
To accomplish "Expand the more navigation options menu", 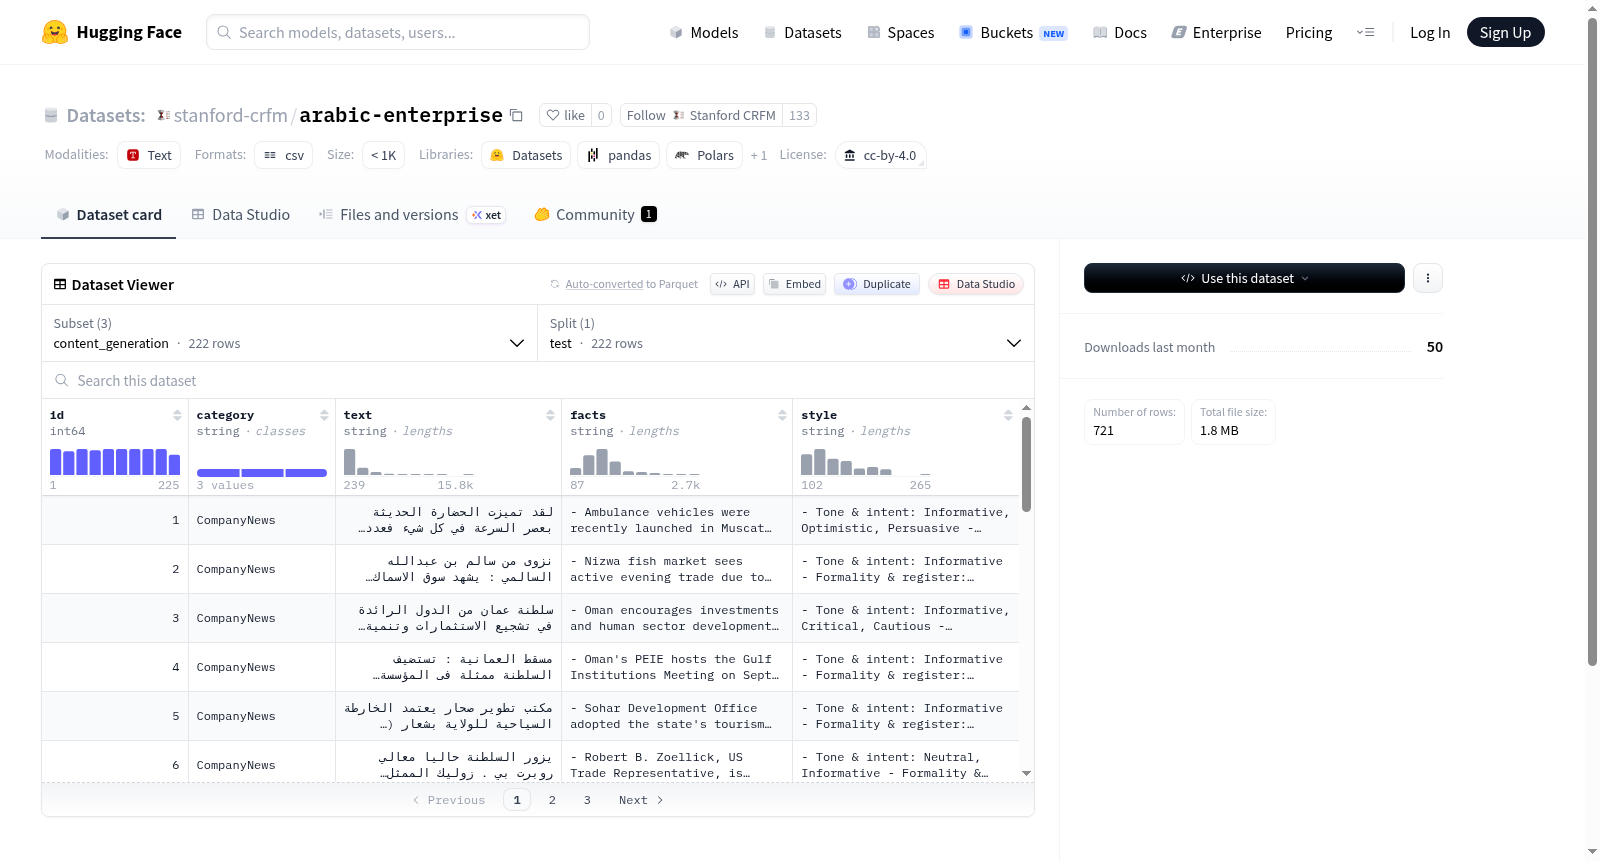I will [x=1365, y=32].
